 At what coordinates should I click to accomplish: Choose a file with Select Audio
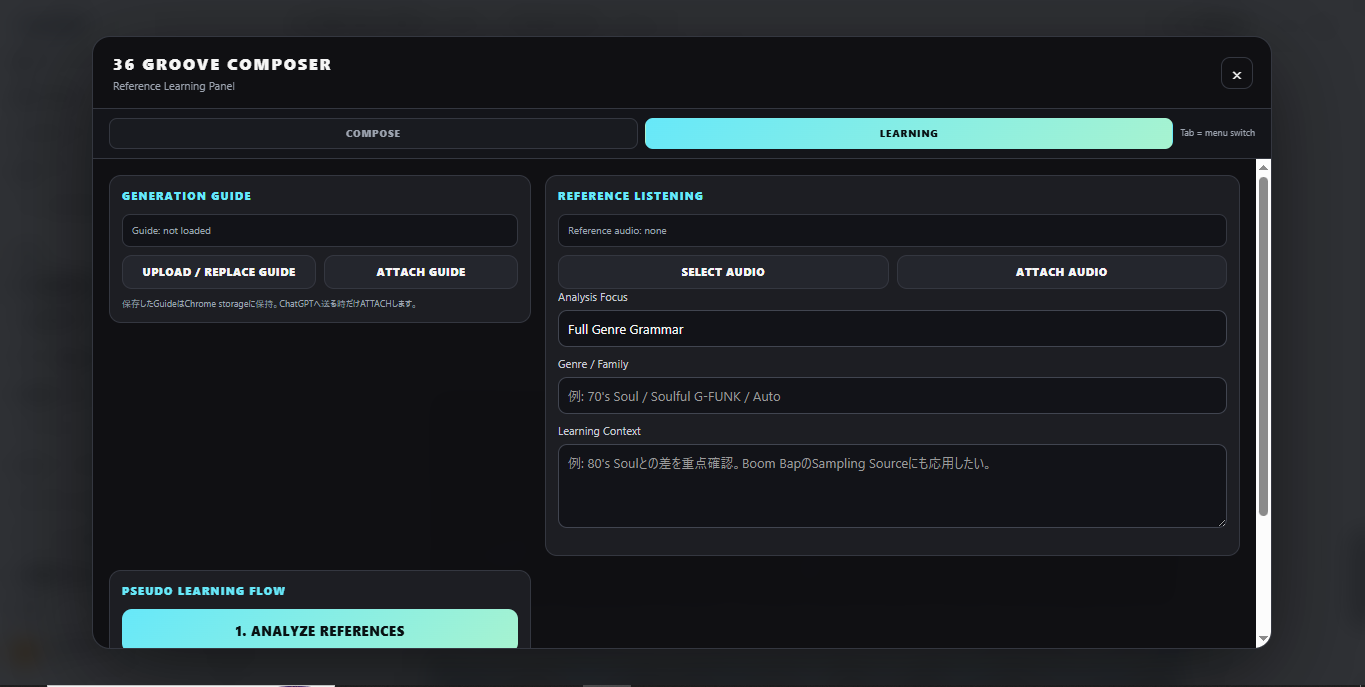(x=723, y=272)
